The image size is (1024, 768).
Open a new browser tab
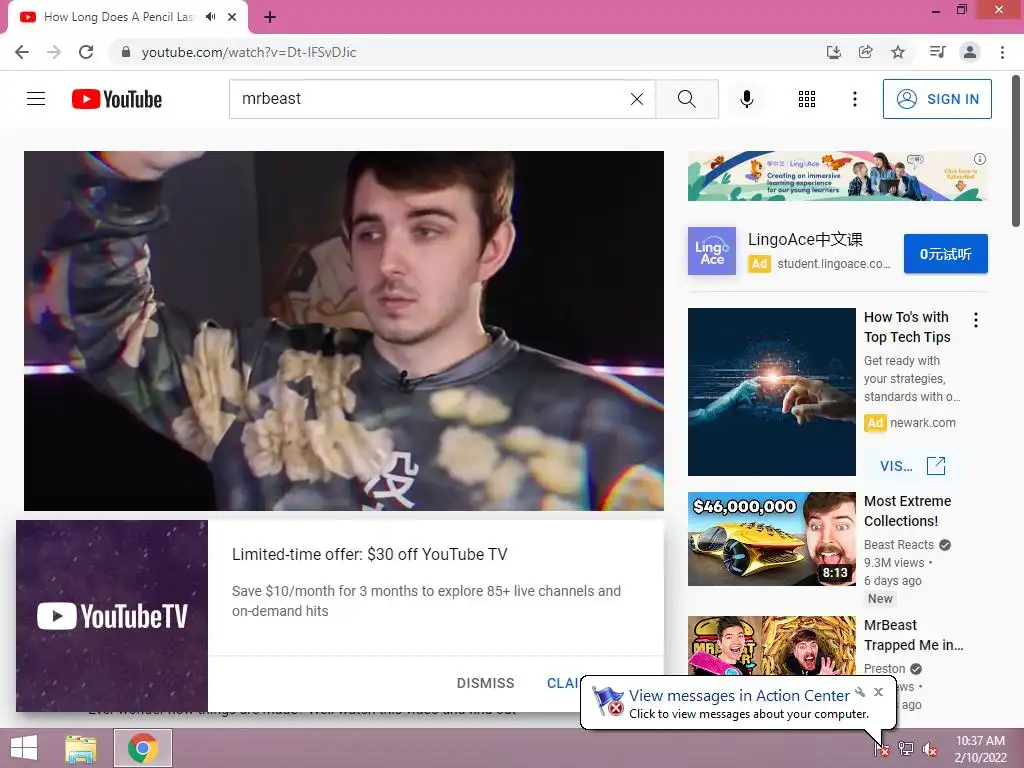coord(270,17)
